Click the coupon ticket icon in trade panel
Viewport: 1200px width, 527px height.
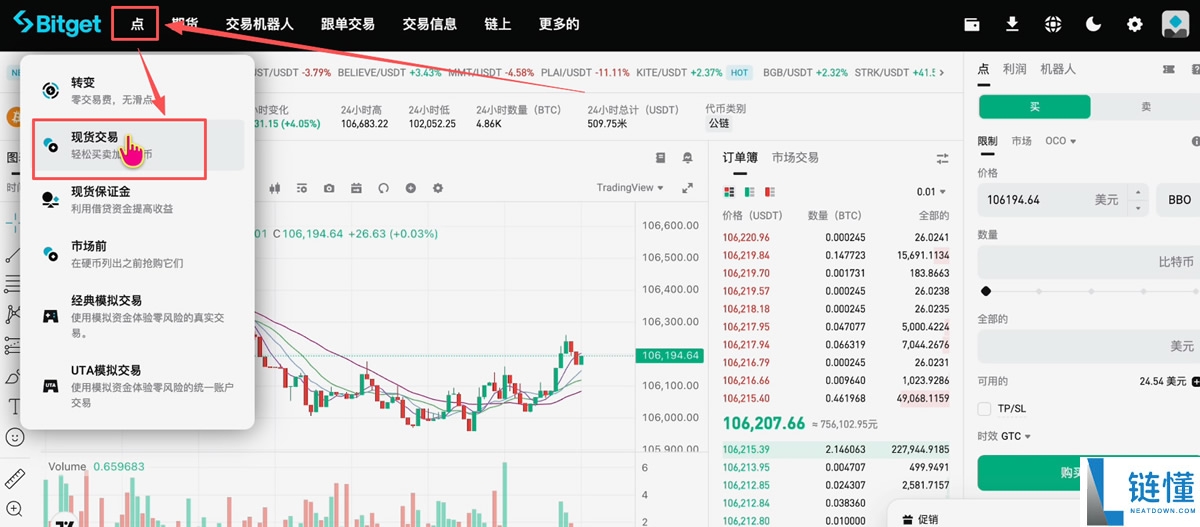click(x=1168, y=69)
